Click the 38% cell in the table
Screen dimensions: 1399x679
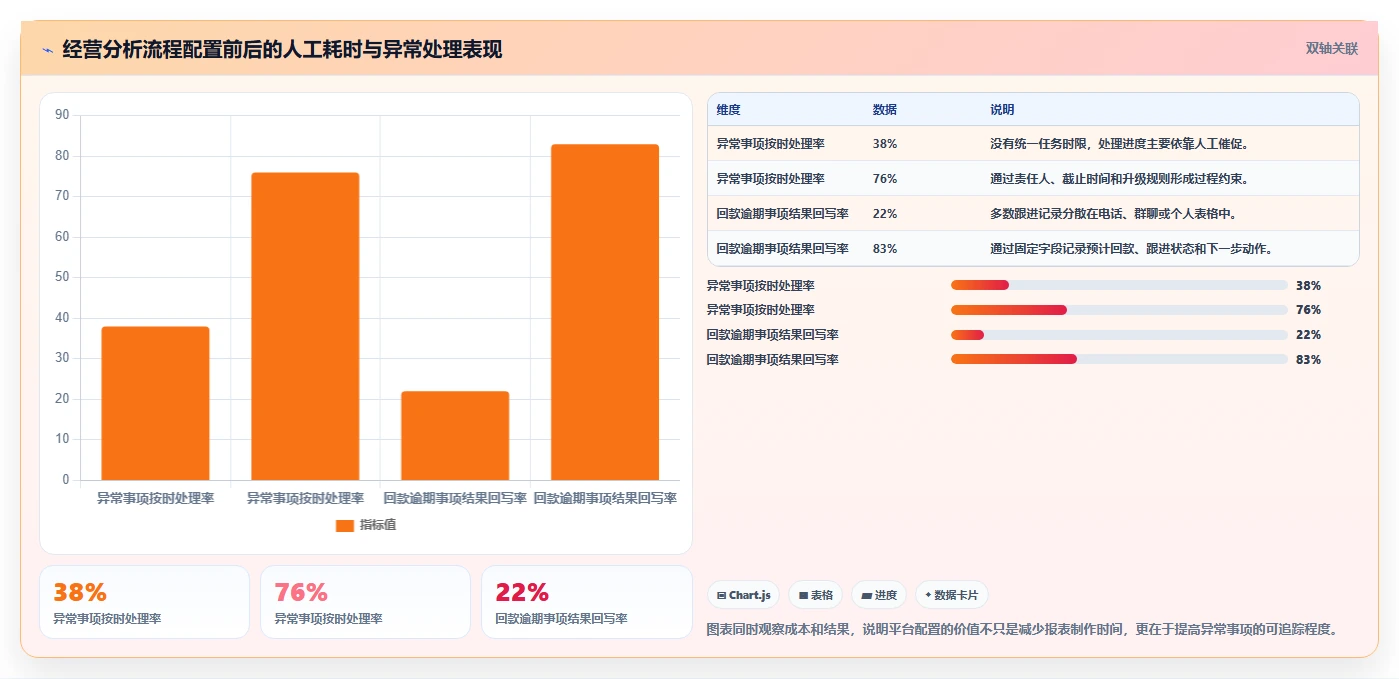pyautogui.click(x=885, y=144)
